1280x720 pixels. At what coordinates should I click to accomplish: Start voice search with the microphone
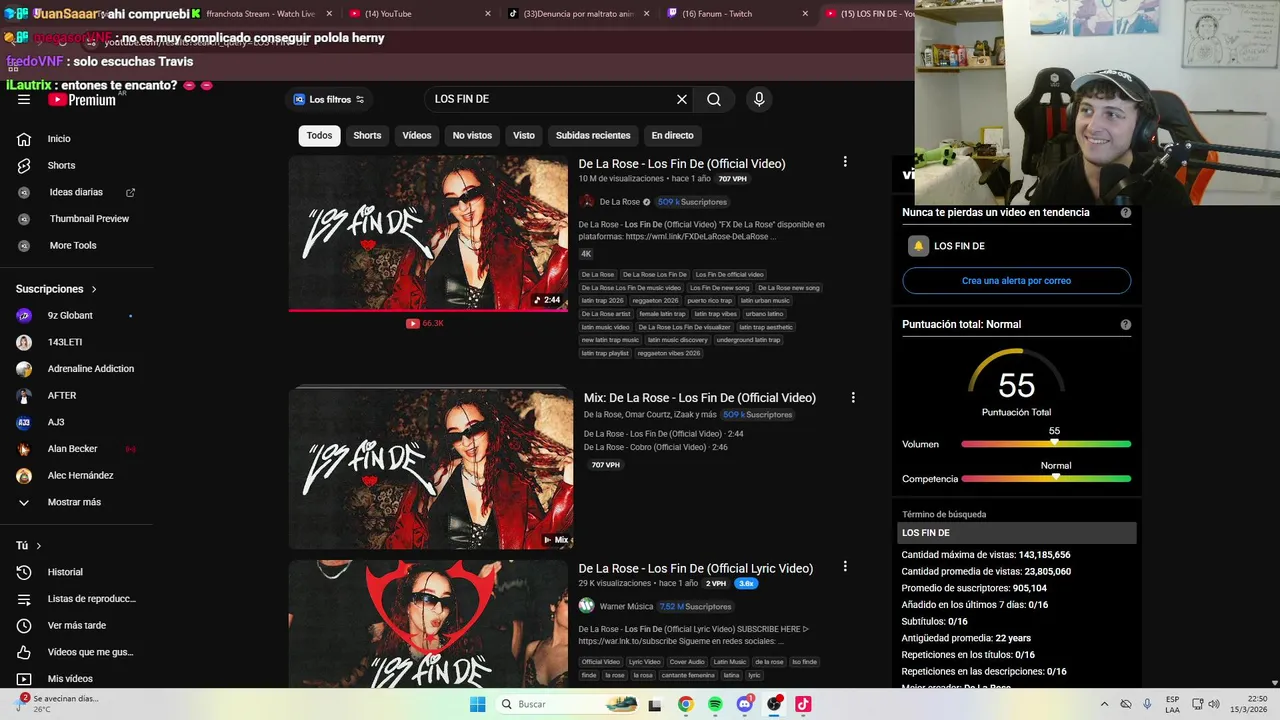759,99
